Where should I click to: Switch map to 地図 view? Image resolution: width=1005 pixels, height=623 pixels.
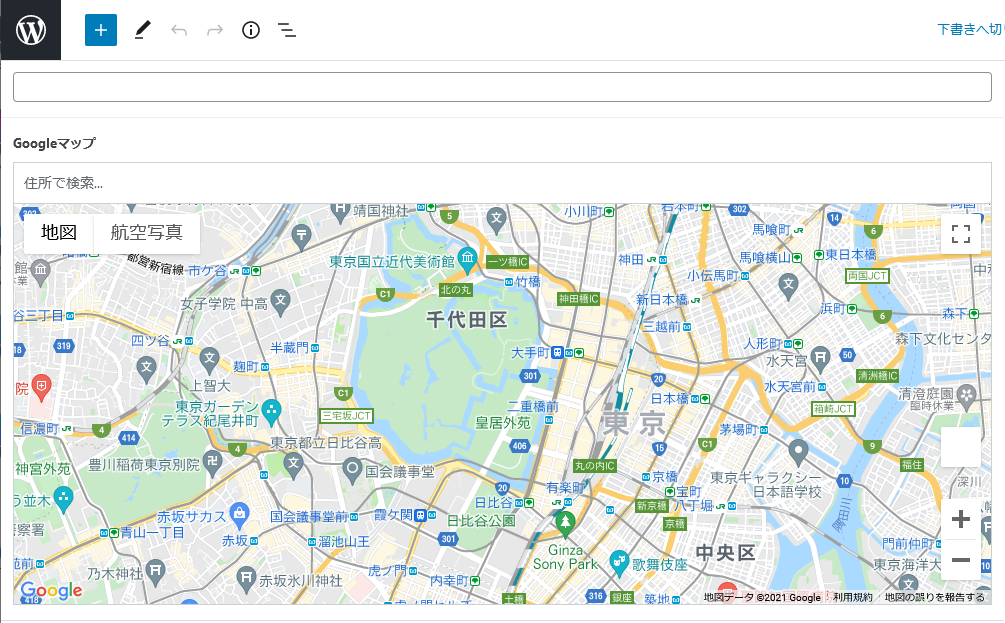click(59, 233)
